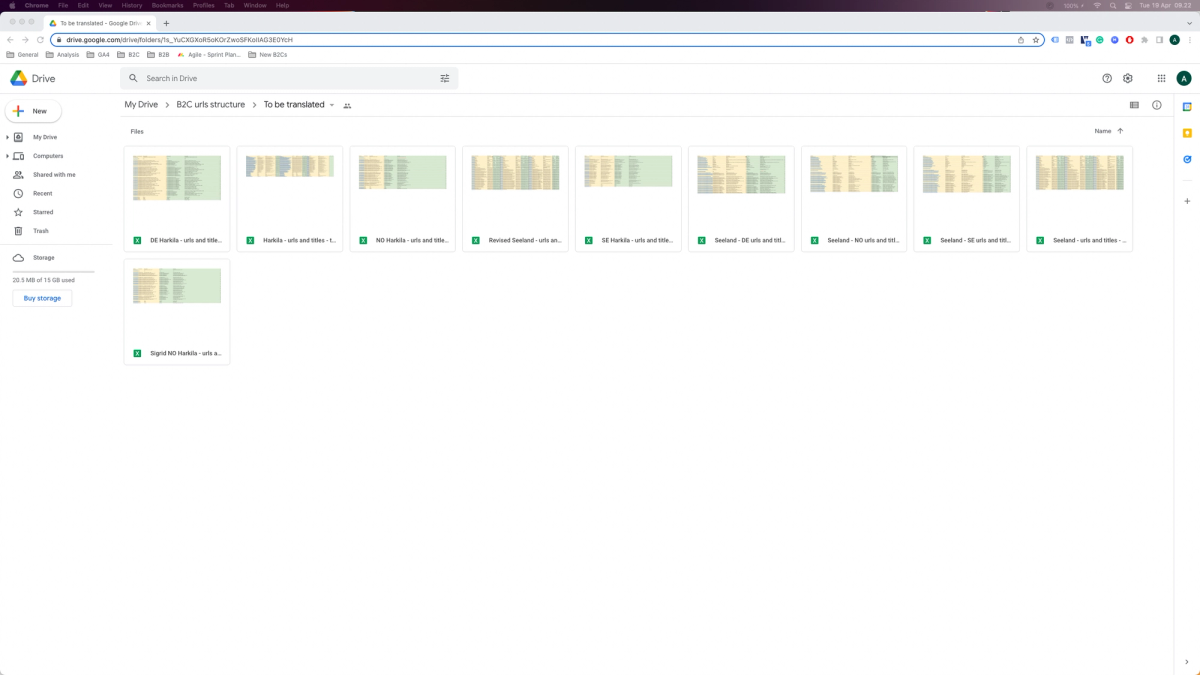Viewport: 1200px width, 675px height.
Task: Click the share page icon in address bar
Action: 1021,40
